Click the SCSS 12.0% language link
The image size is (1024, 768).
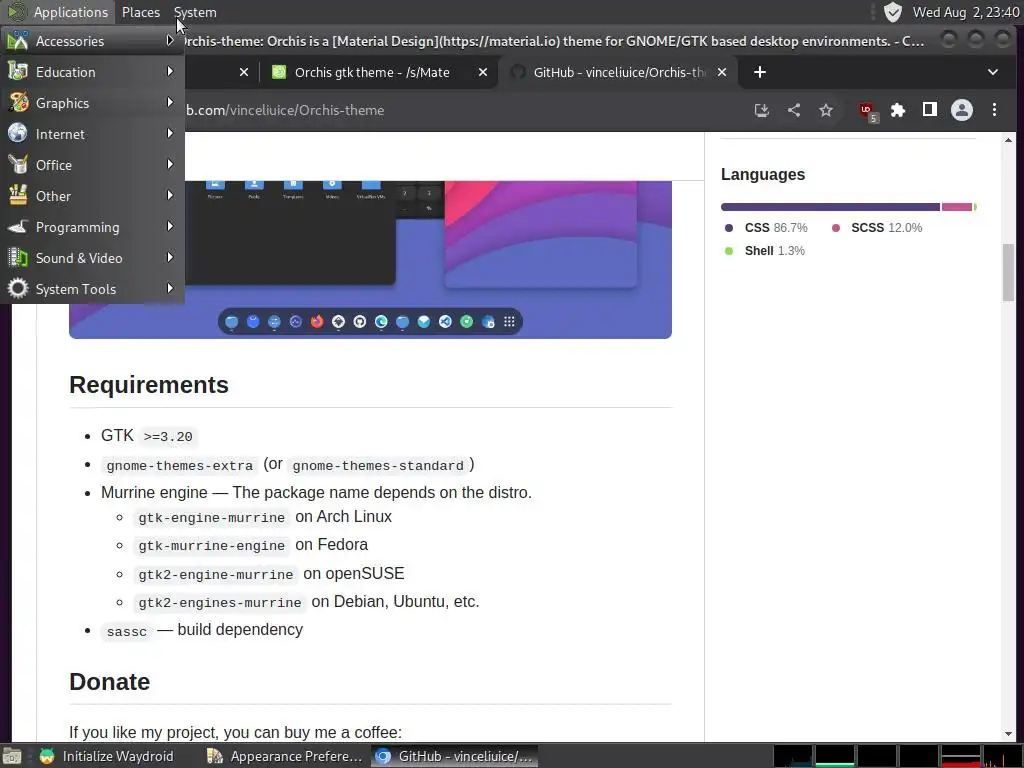coord(876,228)
